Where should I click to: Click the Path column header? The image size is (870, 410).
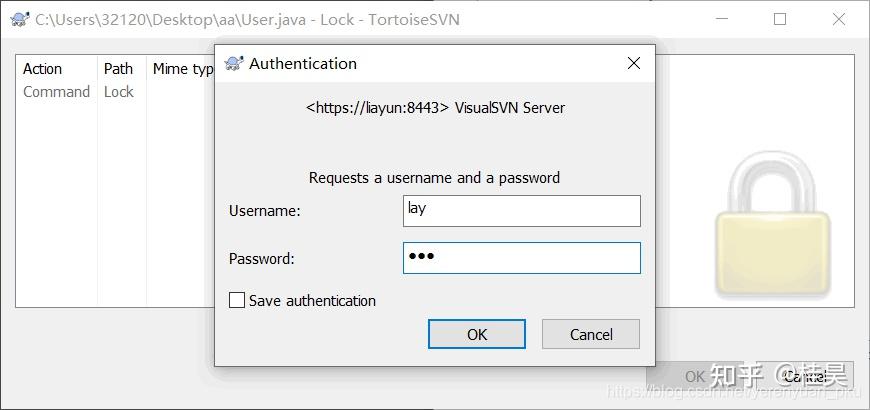[118, 69]
